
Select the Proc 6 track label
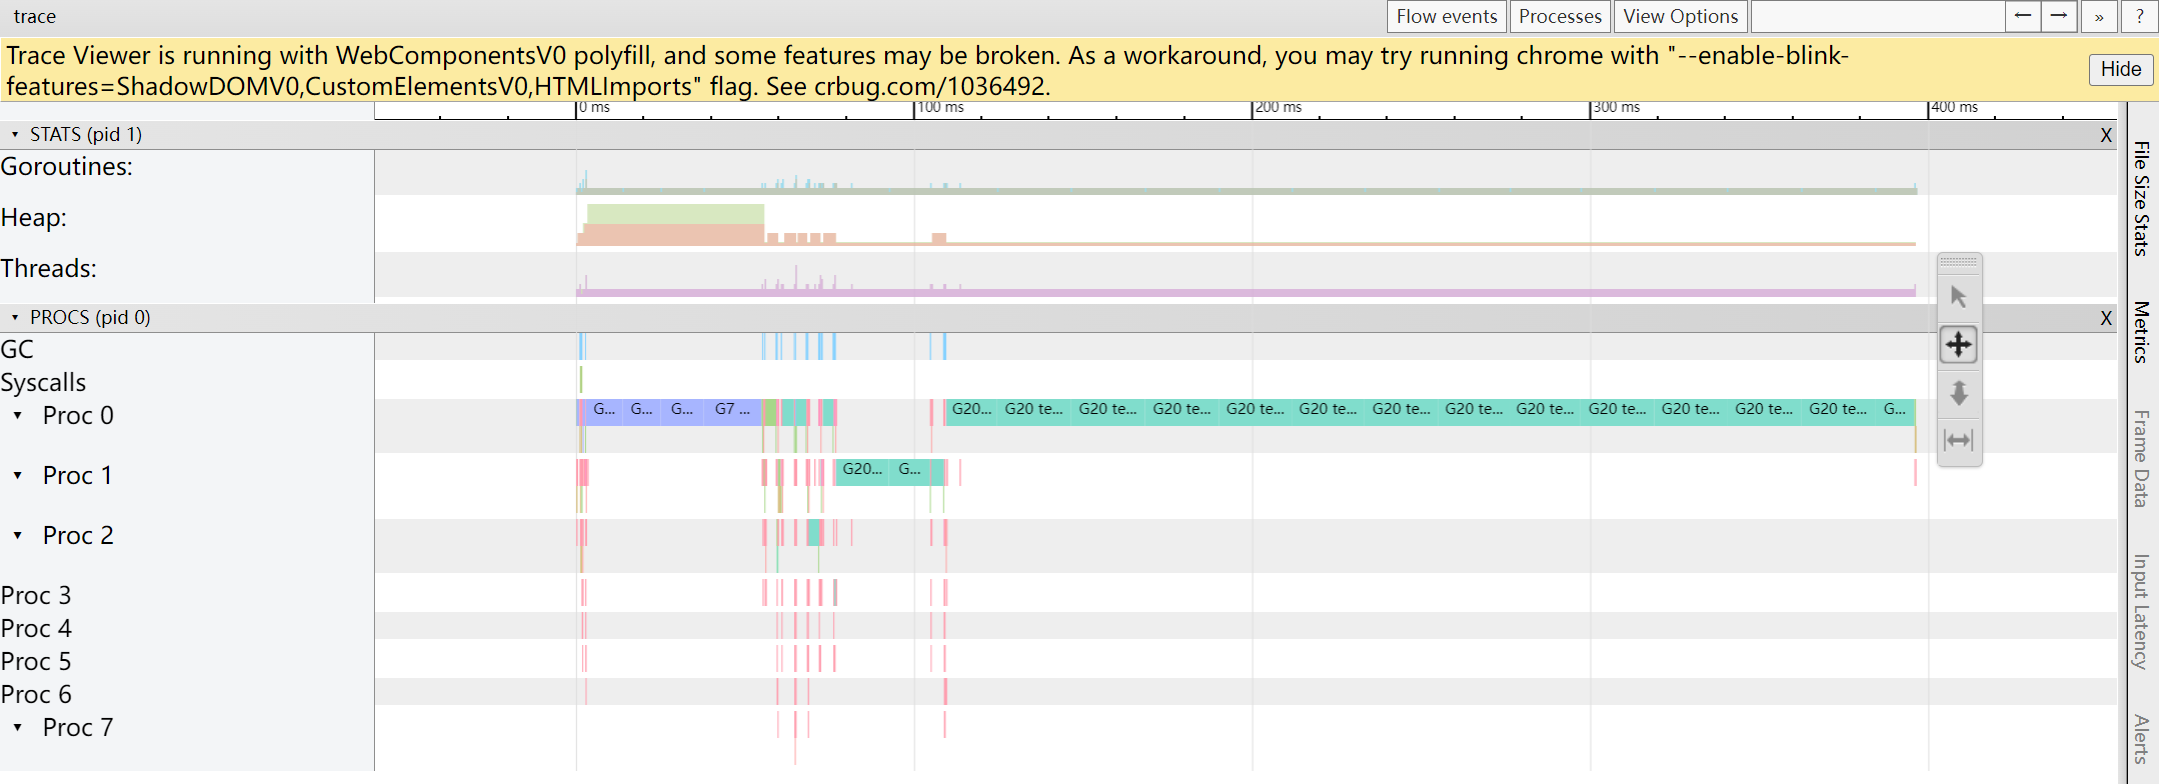[36, 695]
